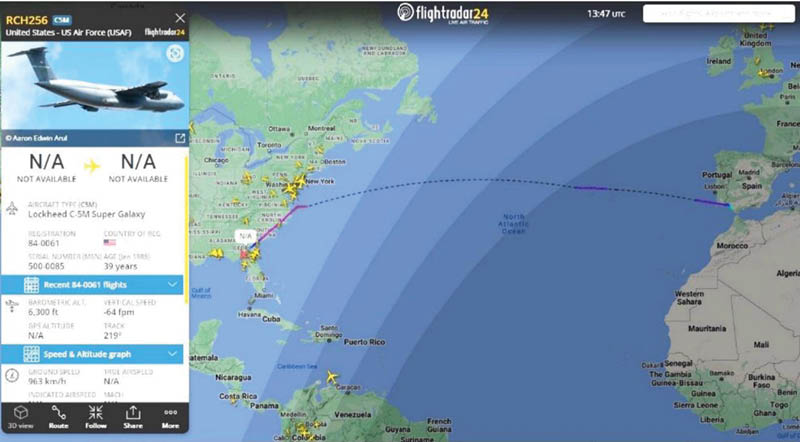The height and width of the screenshot is (442, 800).
Task: Close the RCH256 flight details panel
Action: pos(180,18)
